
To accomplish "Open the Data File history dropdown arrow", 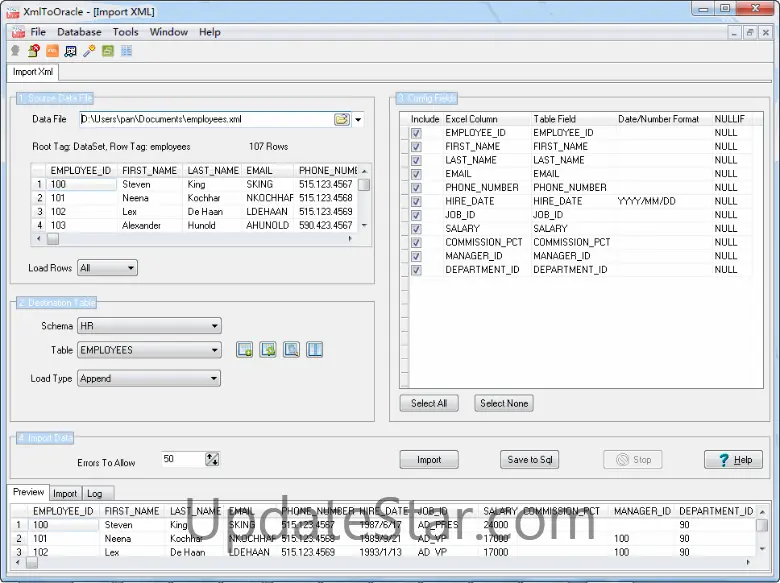I will [358, 119].
